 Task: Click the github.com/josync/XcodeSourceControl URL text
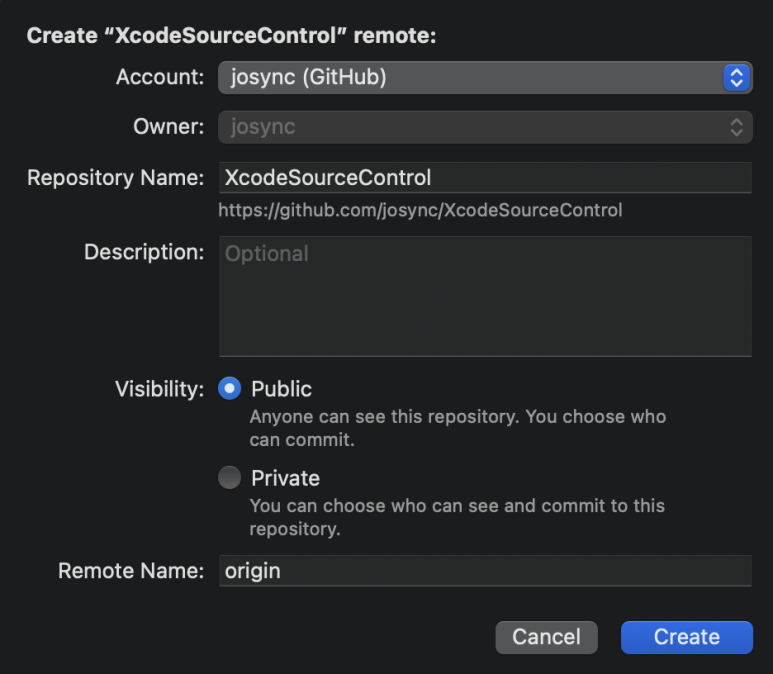tap(420, 211)
